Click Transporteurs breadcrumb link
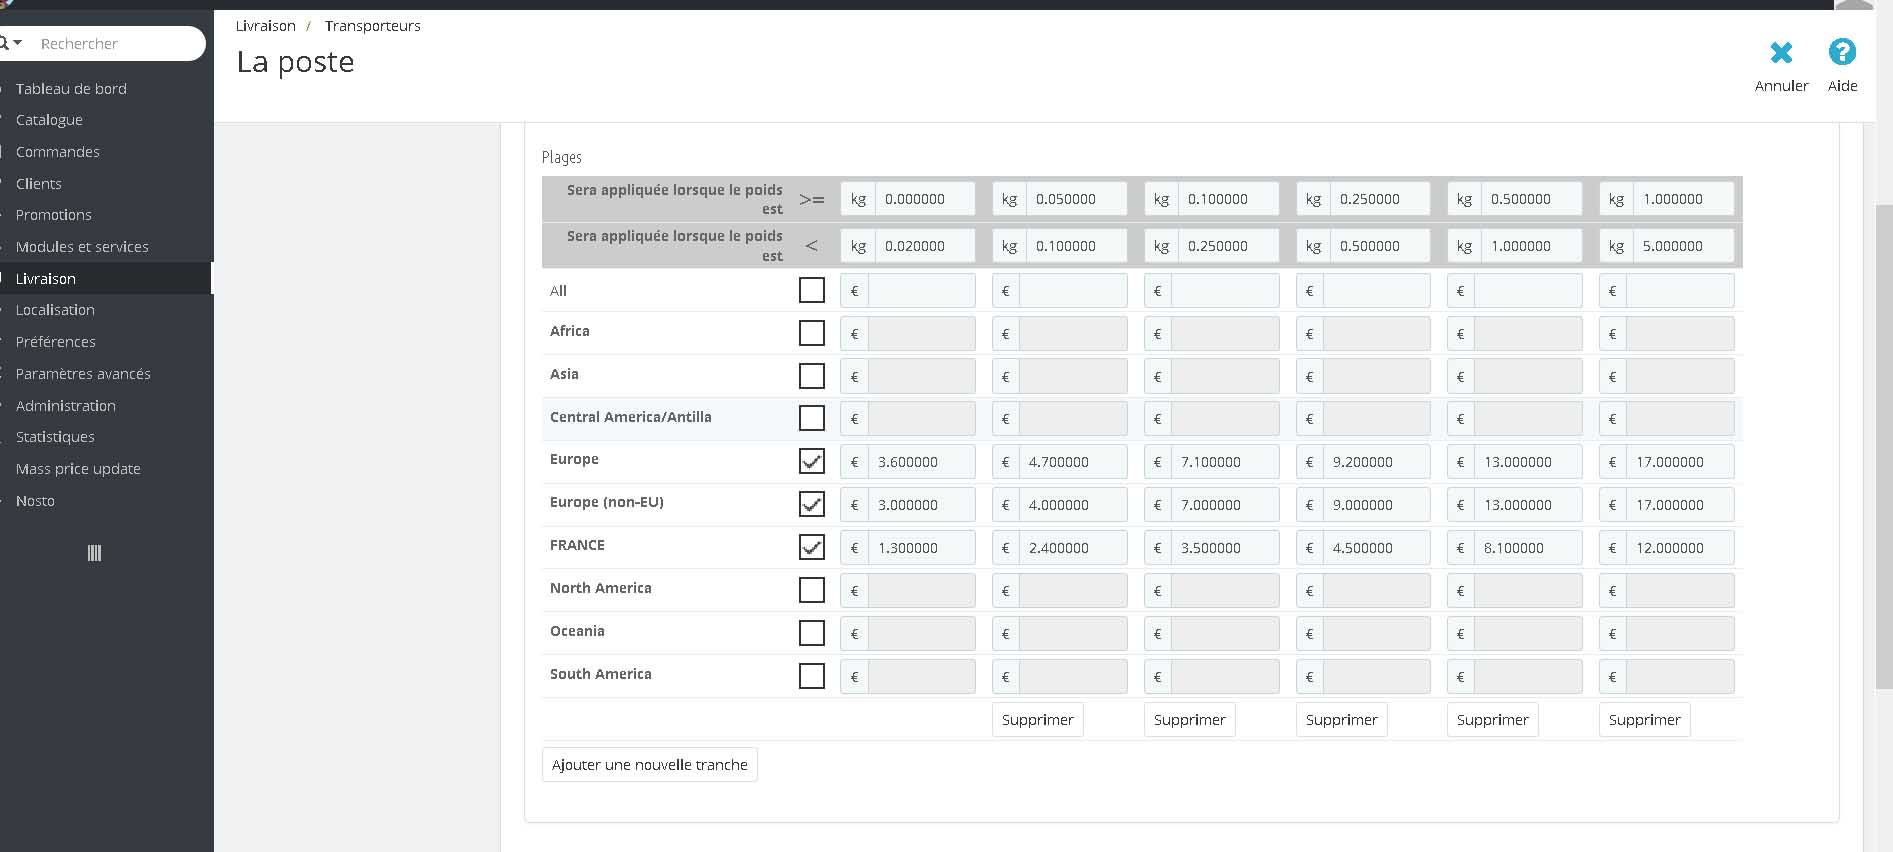The width and height of the screenshot is (1893, 852). [373, 26]
